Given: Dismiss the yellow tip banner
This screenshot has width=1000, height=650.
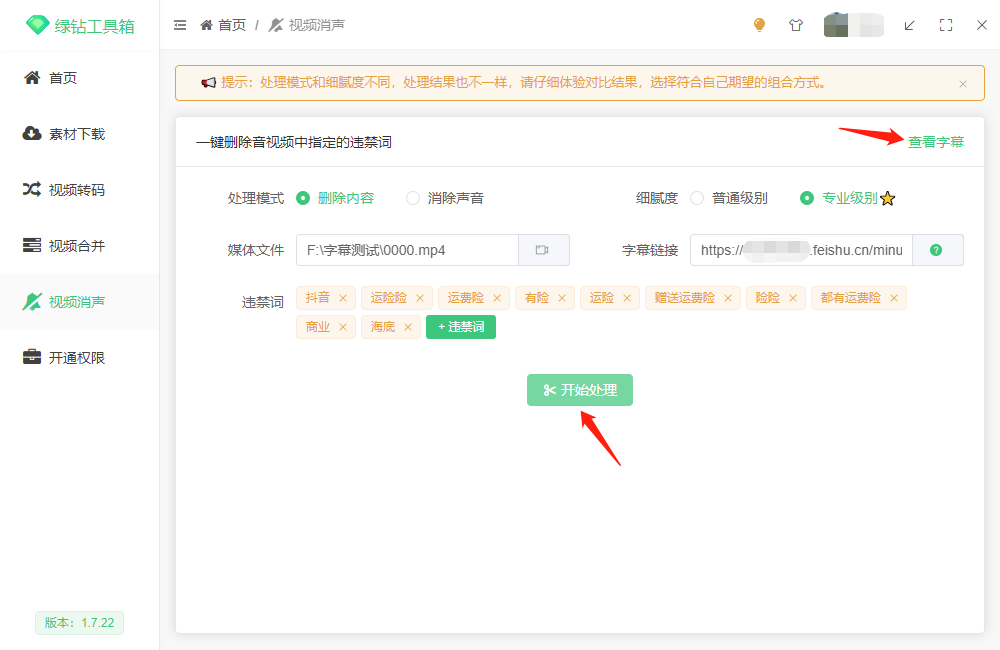Looking at the screenshot, I should pos(963,83).
